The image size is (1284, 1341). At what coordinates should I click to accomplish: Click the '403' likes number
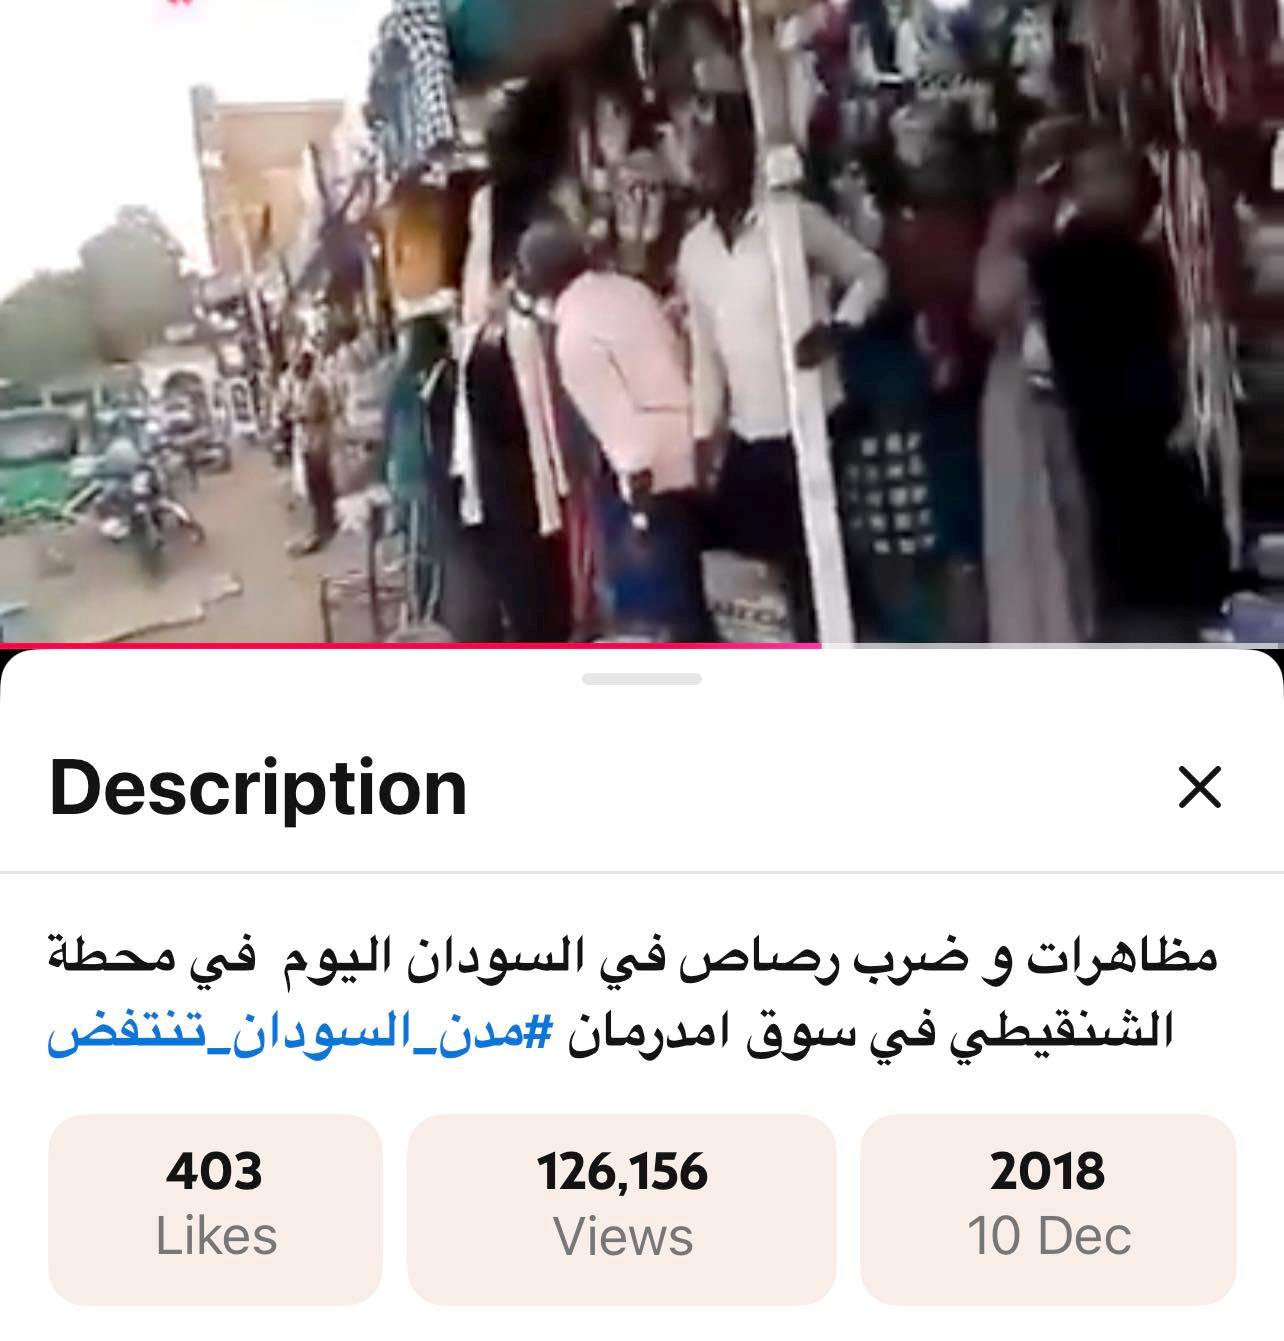pos(215,1172)
